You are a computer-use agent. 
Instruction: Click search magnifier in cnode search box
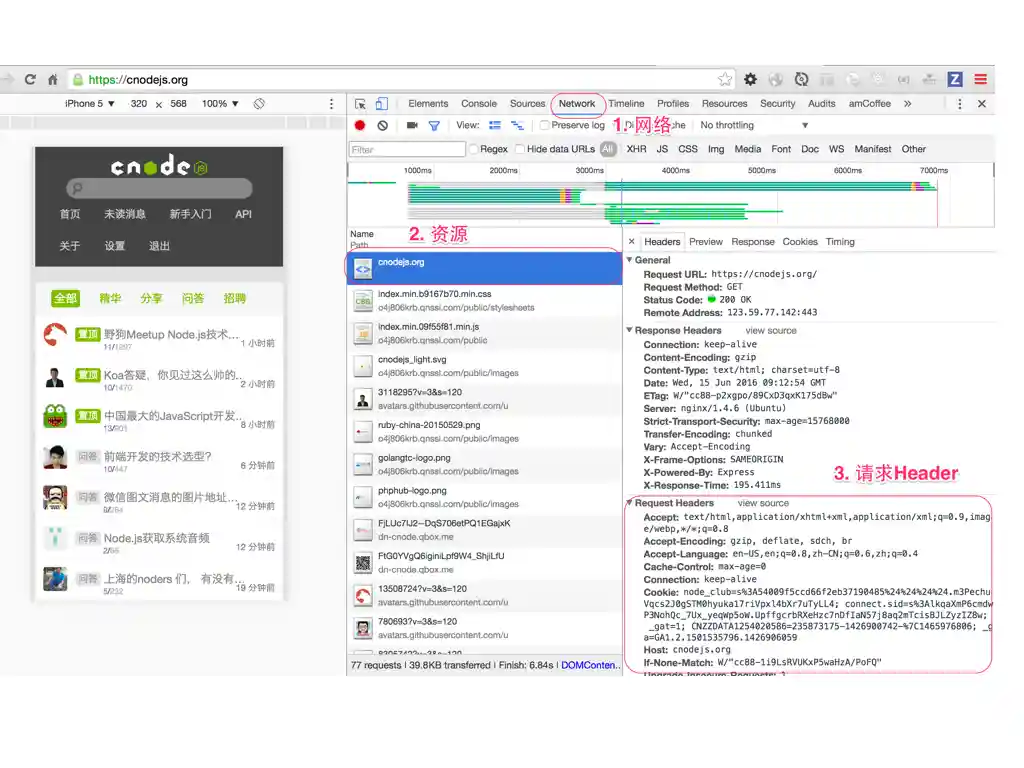coord(78,189)
